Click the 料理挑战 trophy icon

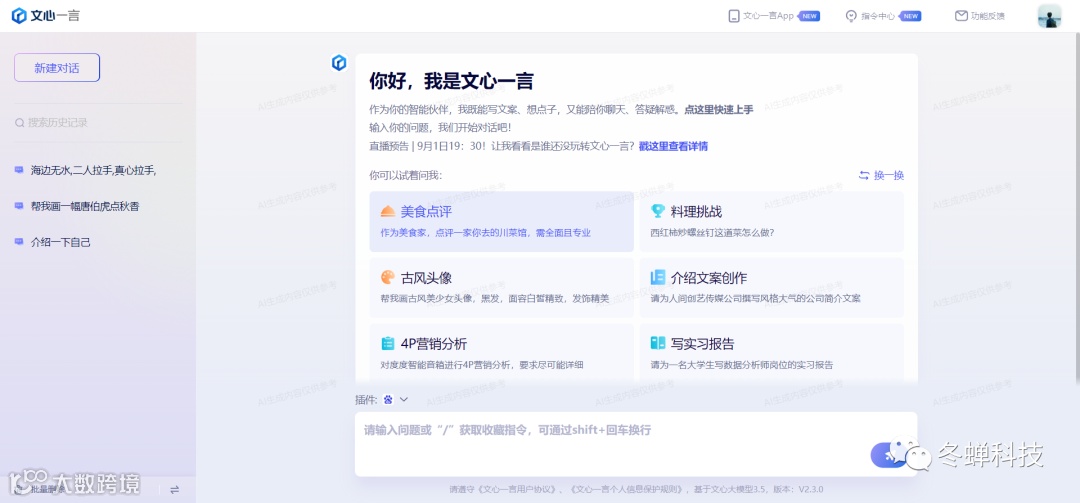coord(658,212)
